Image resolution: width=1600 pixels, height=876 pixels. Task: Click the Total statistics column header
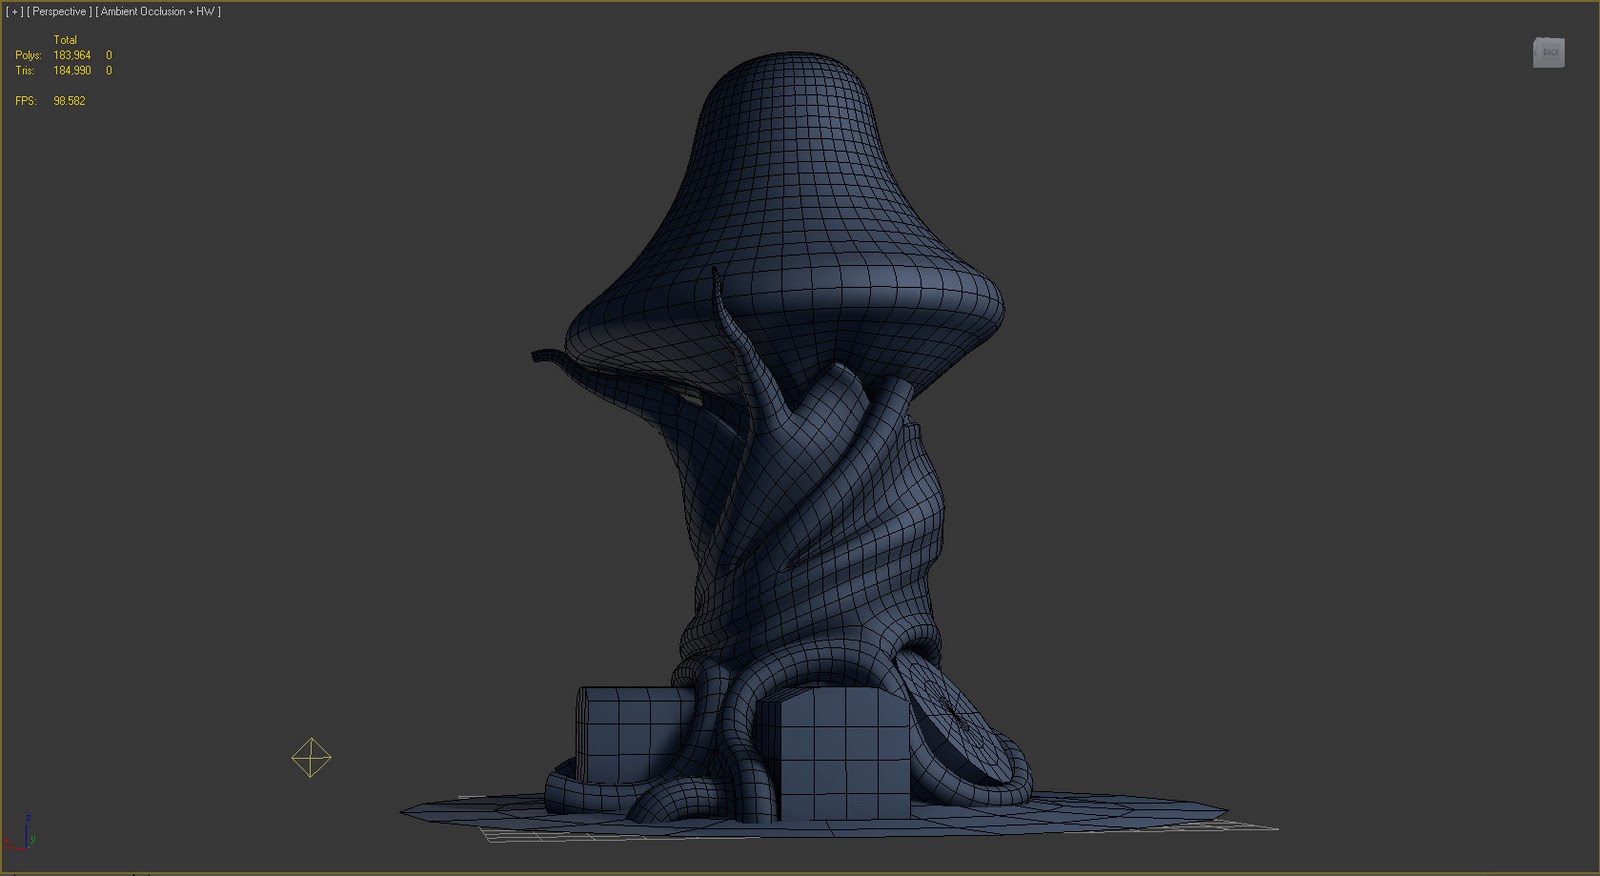click(x=65, y=40)
